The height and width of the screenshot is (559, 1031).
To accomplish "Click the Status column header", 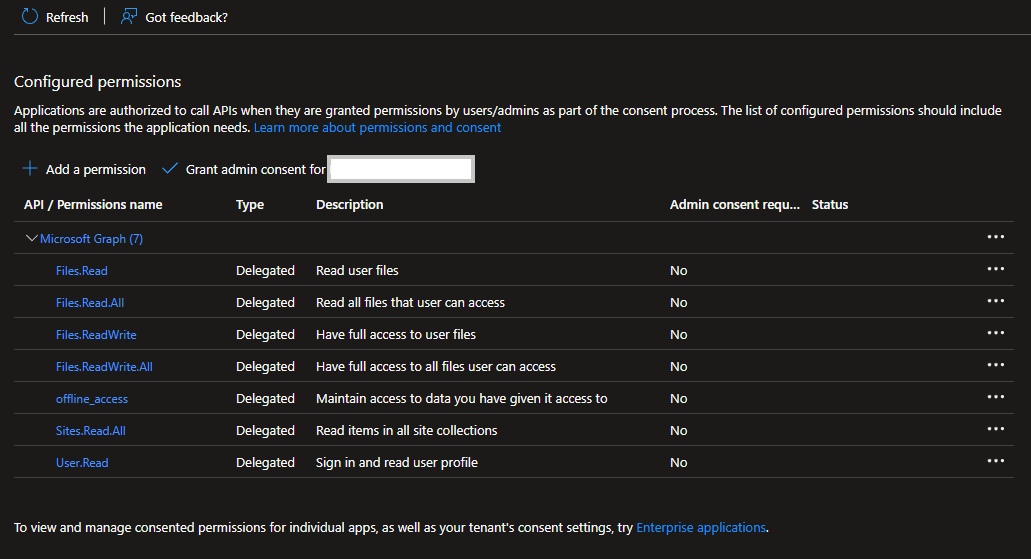I will point(830,205).
